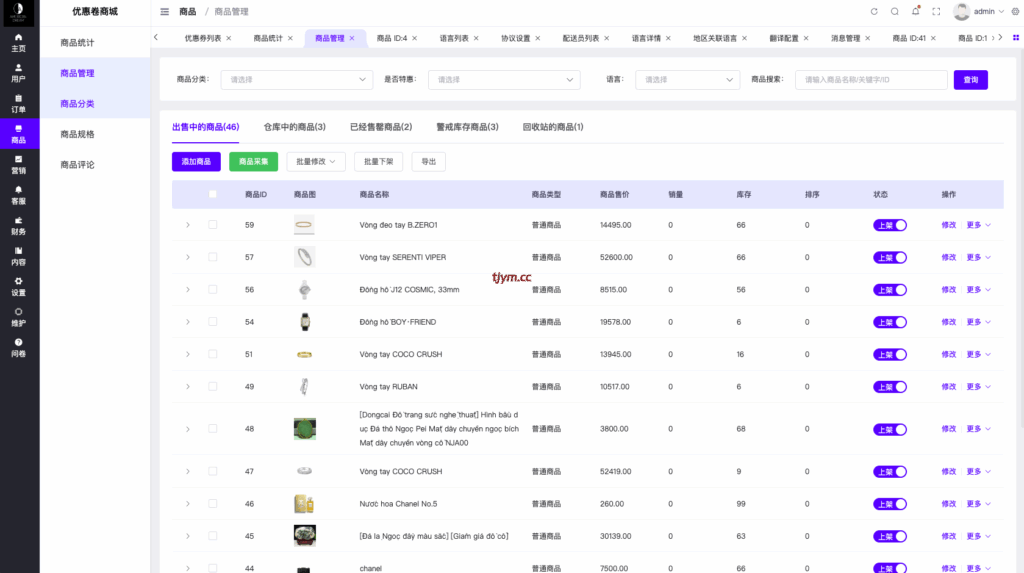The height and width of the screenshot is (573, 1024).
Task: Click the 添加商品 button
Action: pos(196,161)
